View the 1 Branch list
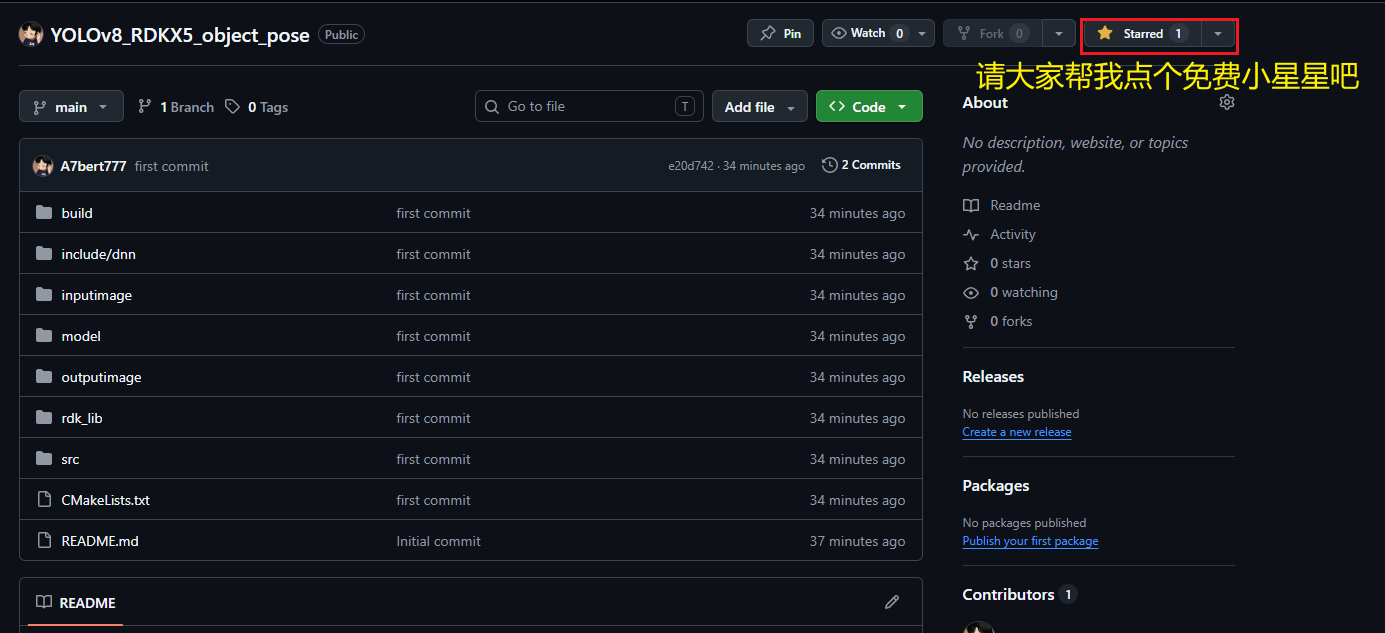1385x633 pixels. [176, 107]
